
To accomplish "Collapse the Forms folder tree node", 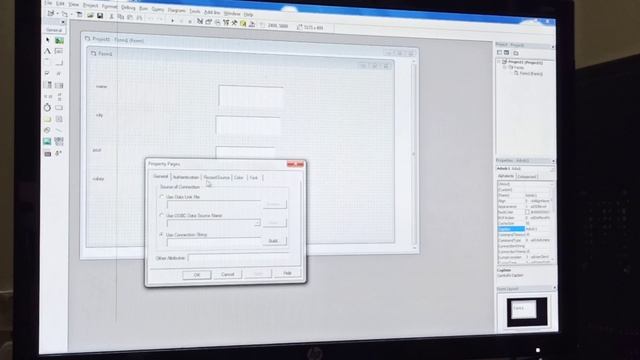I will tap(505, 67).
